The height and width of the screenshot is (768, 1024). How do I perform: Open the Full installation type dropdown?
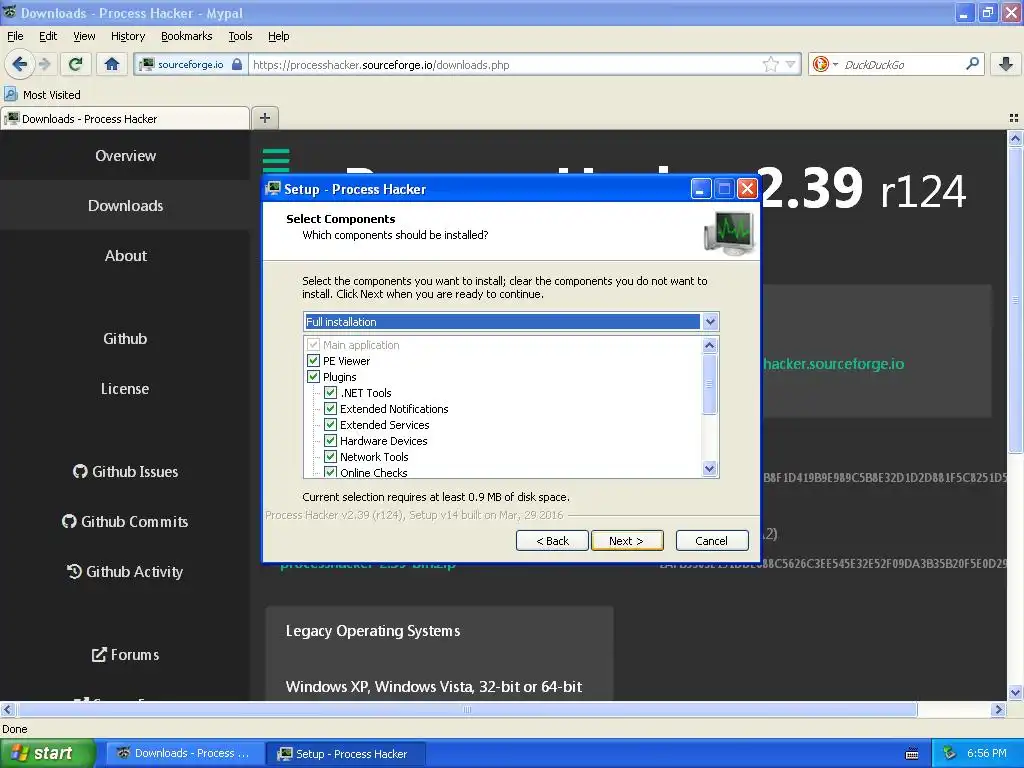pos(710,322)
